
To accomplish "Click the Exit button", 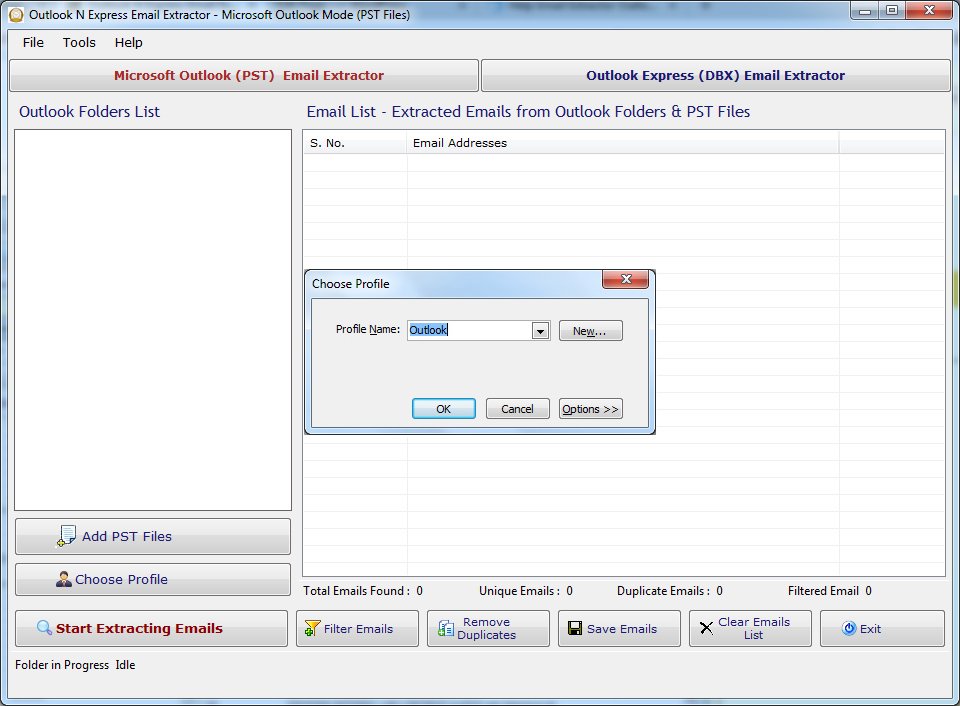I will coord(882,628).
